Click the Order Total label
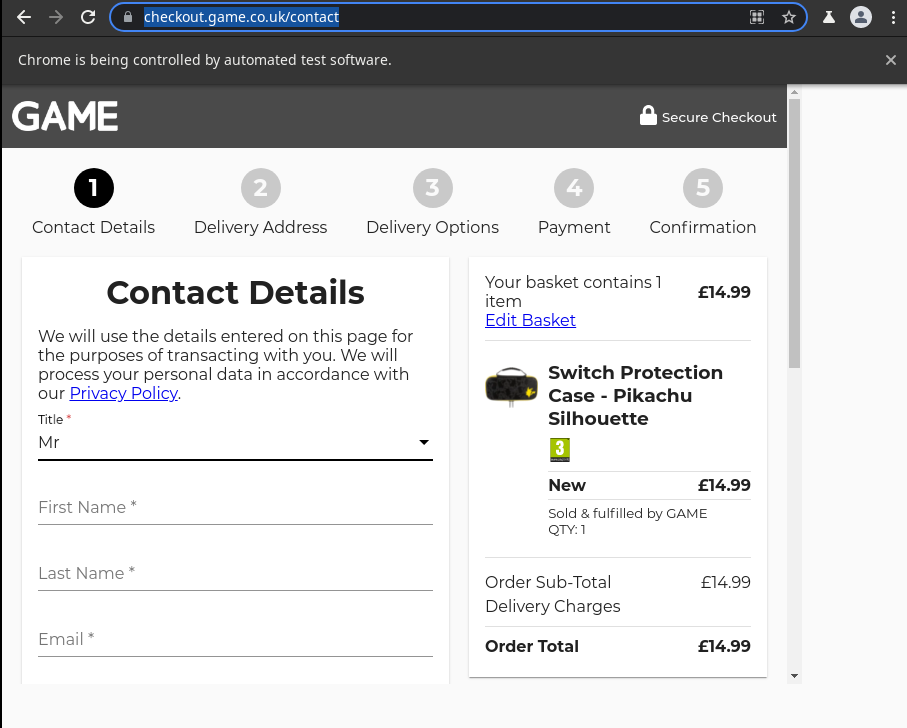 click(x=532, y=646)
